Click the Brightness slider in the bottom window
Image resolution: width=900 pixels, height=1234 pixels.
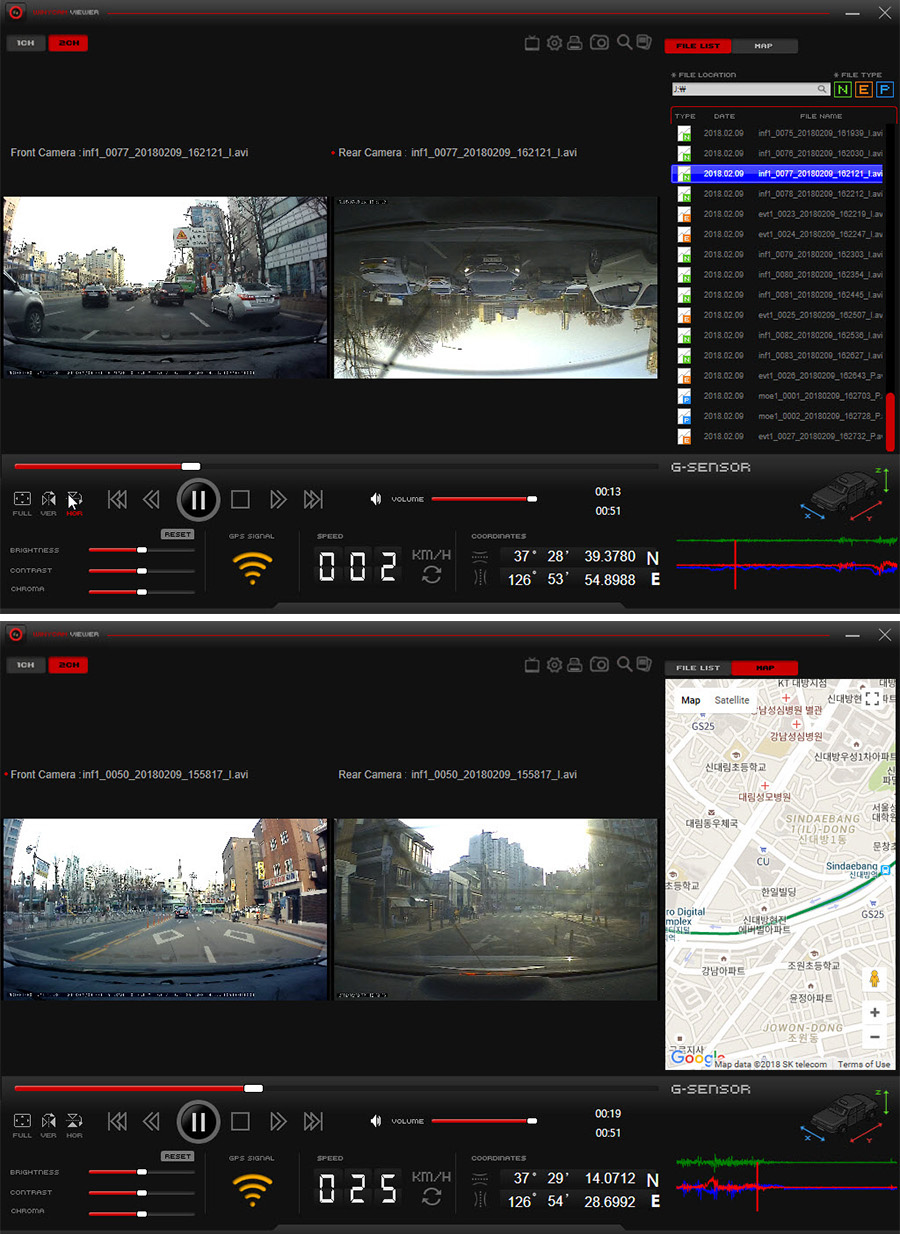coord(141,1172)
